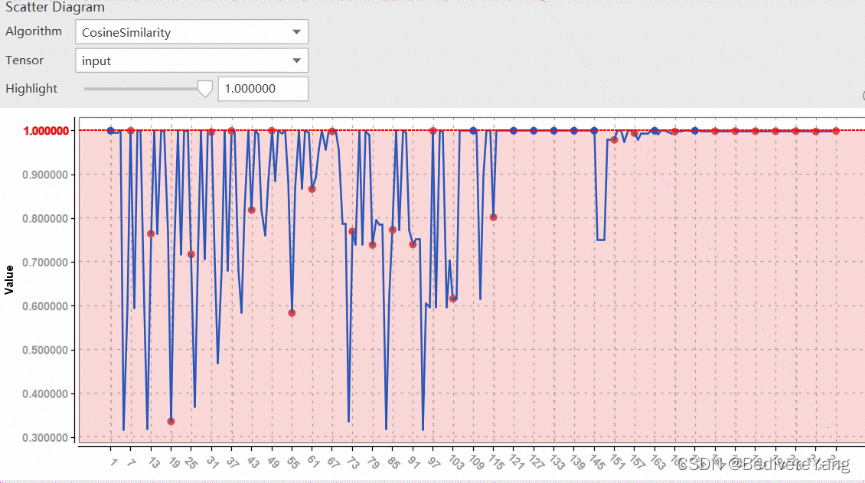Click the 0.500000 y-axis label
Viewport: 865px width, 483px height.
45,350
